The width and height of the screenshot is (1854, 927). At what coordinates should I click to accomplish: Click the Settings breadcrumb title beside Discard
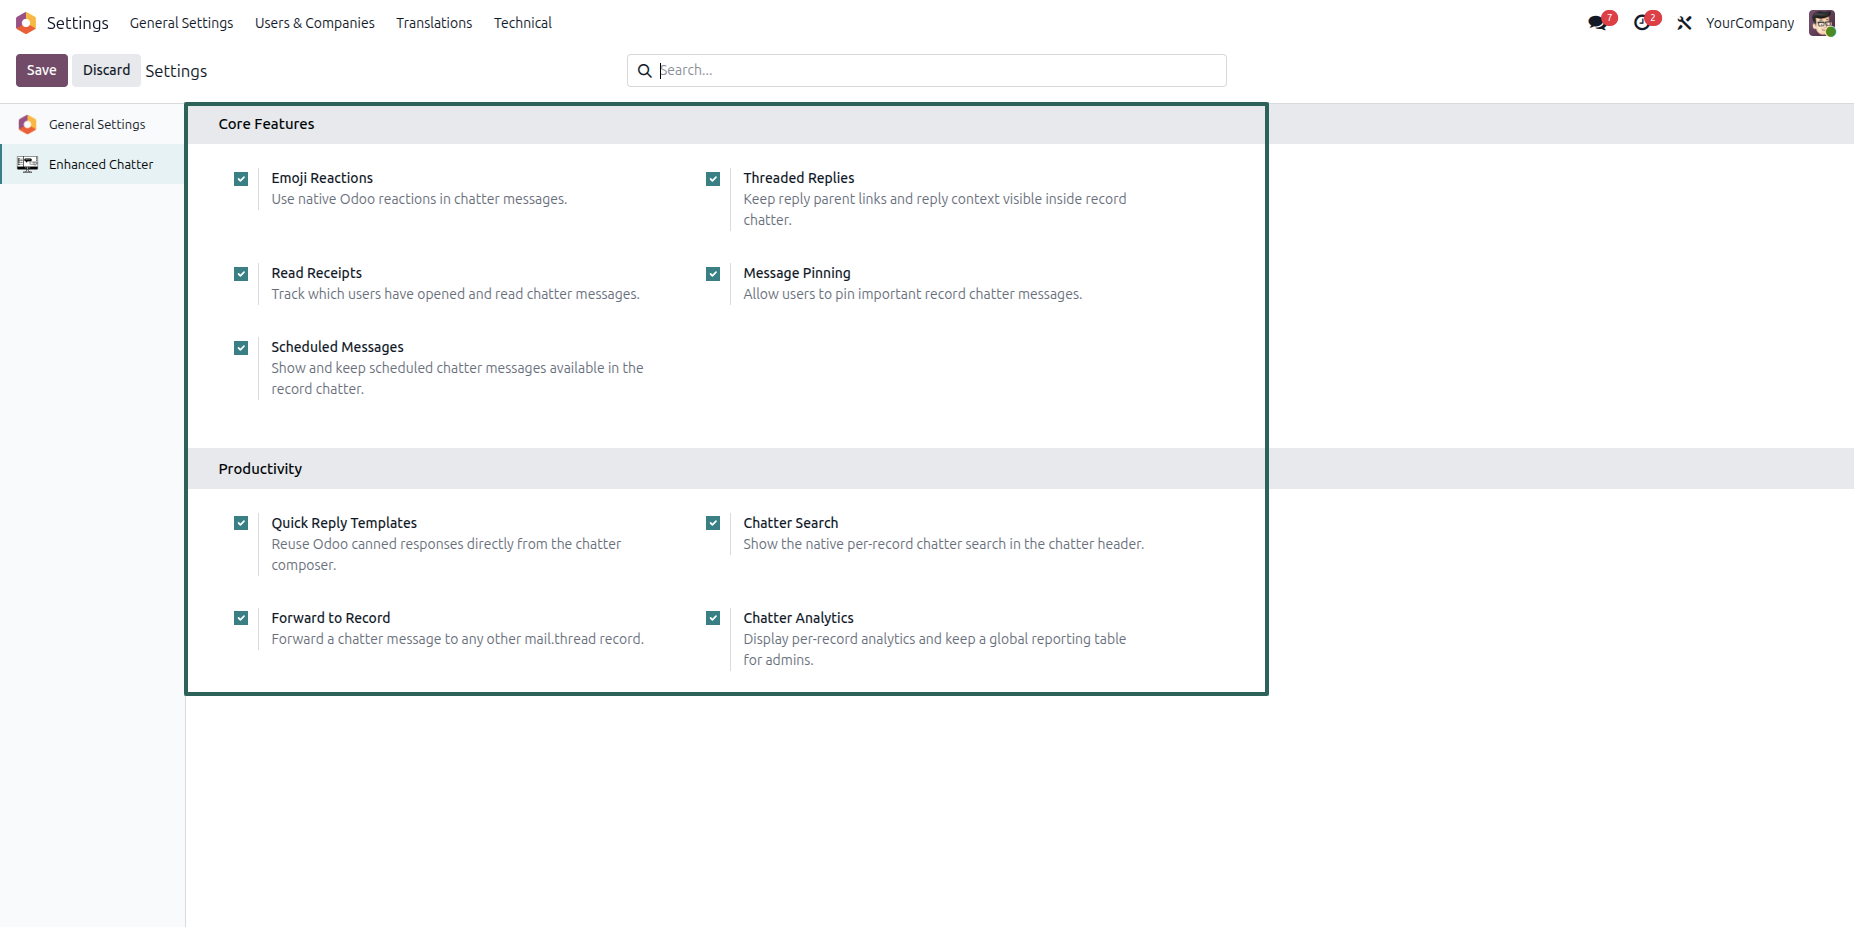click(x=176, y=71)
